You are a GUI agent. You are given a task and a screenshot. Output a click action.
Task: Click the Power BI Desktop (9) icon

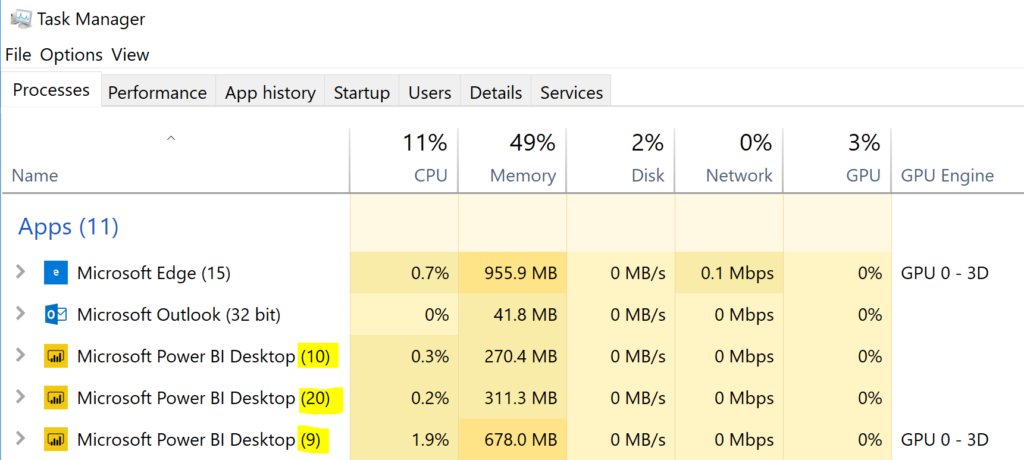click(56, 440)
